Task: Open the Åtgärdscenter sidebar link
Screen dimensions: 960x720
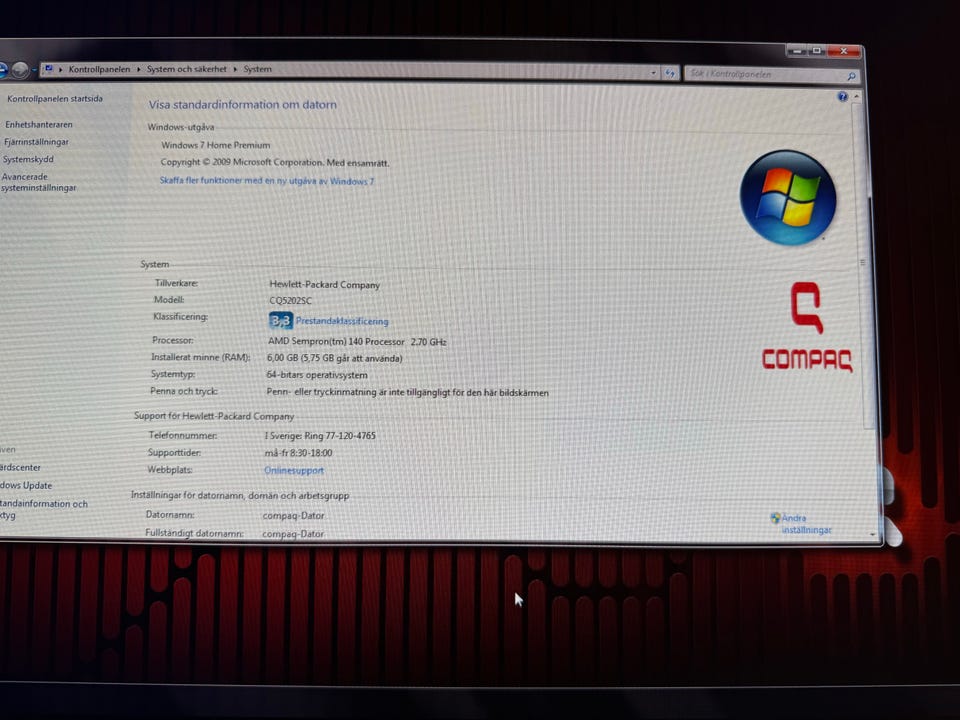Action: [20, 468]
